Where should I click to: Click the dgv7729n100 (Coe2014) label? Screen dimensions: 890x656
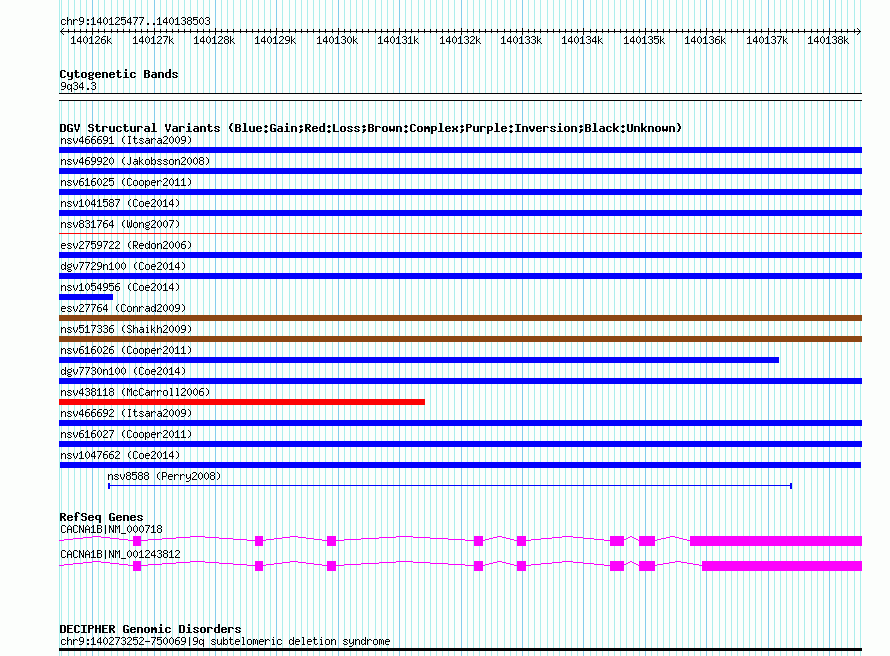pos(123,266)
